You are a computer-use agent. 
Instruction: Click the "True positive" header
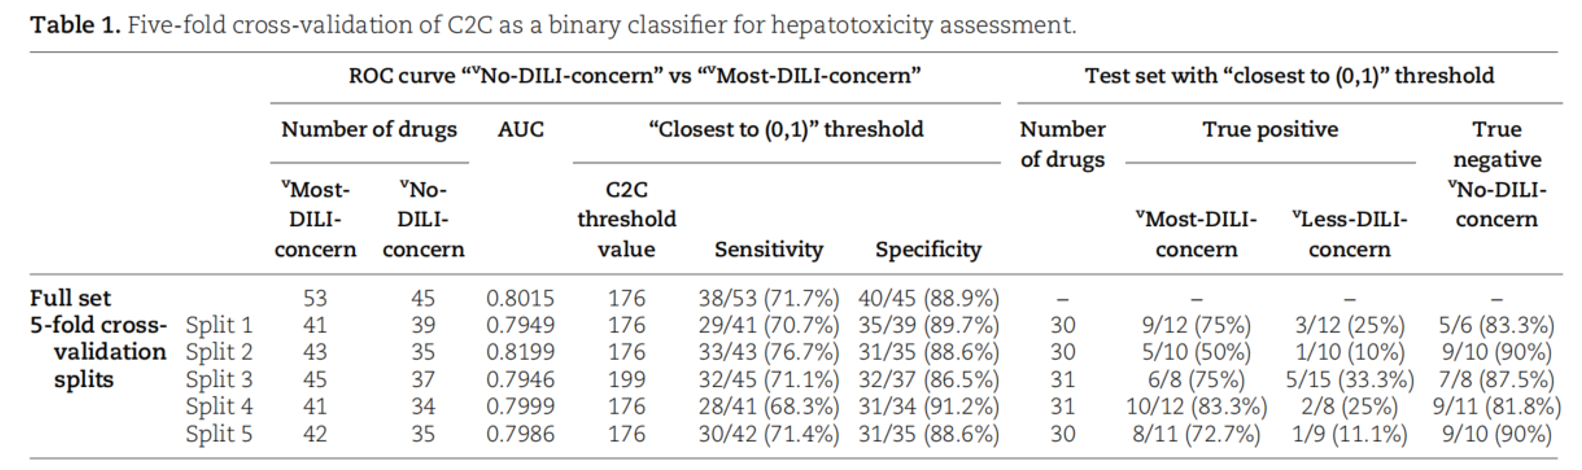pyautogui.click(x=1270, y=129)
